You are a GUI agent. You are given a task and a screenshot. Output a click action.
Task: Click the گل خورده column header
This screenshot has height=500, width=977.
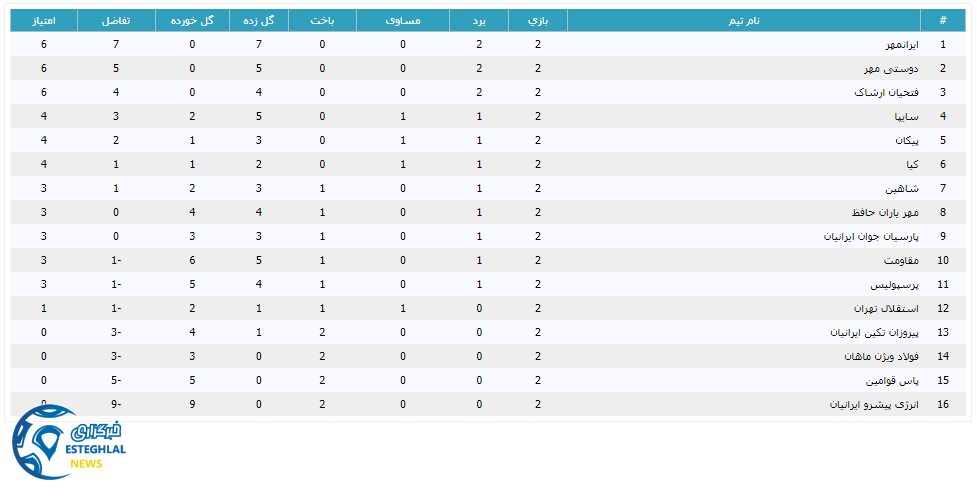point(192,20)
